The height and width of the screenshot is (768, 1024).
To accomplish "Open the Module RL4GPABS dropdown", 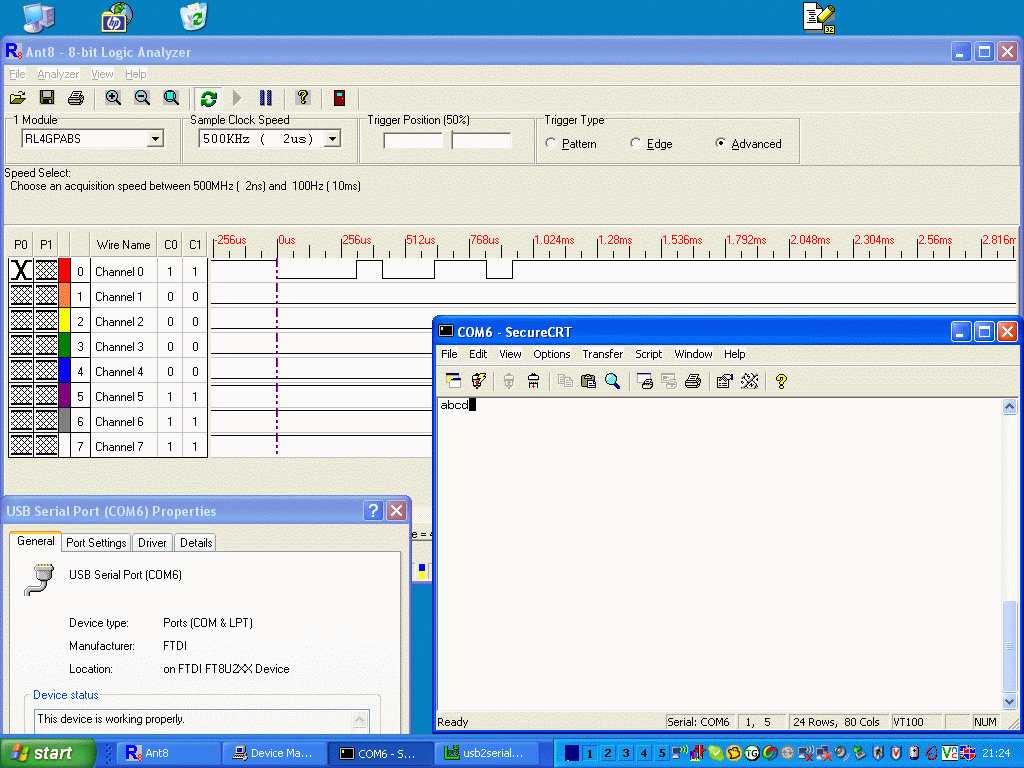I will pos(155,138).
